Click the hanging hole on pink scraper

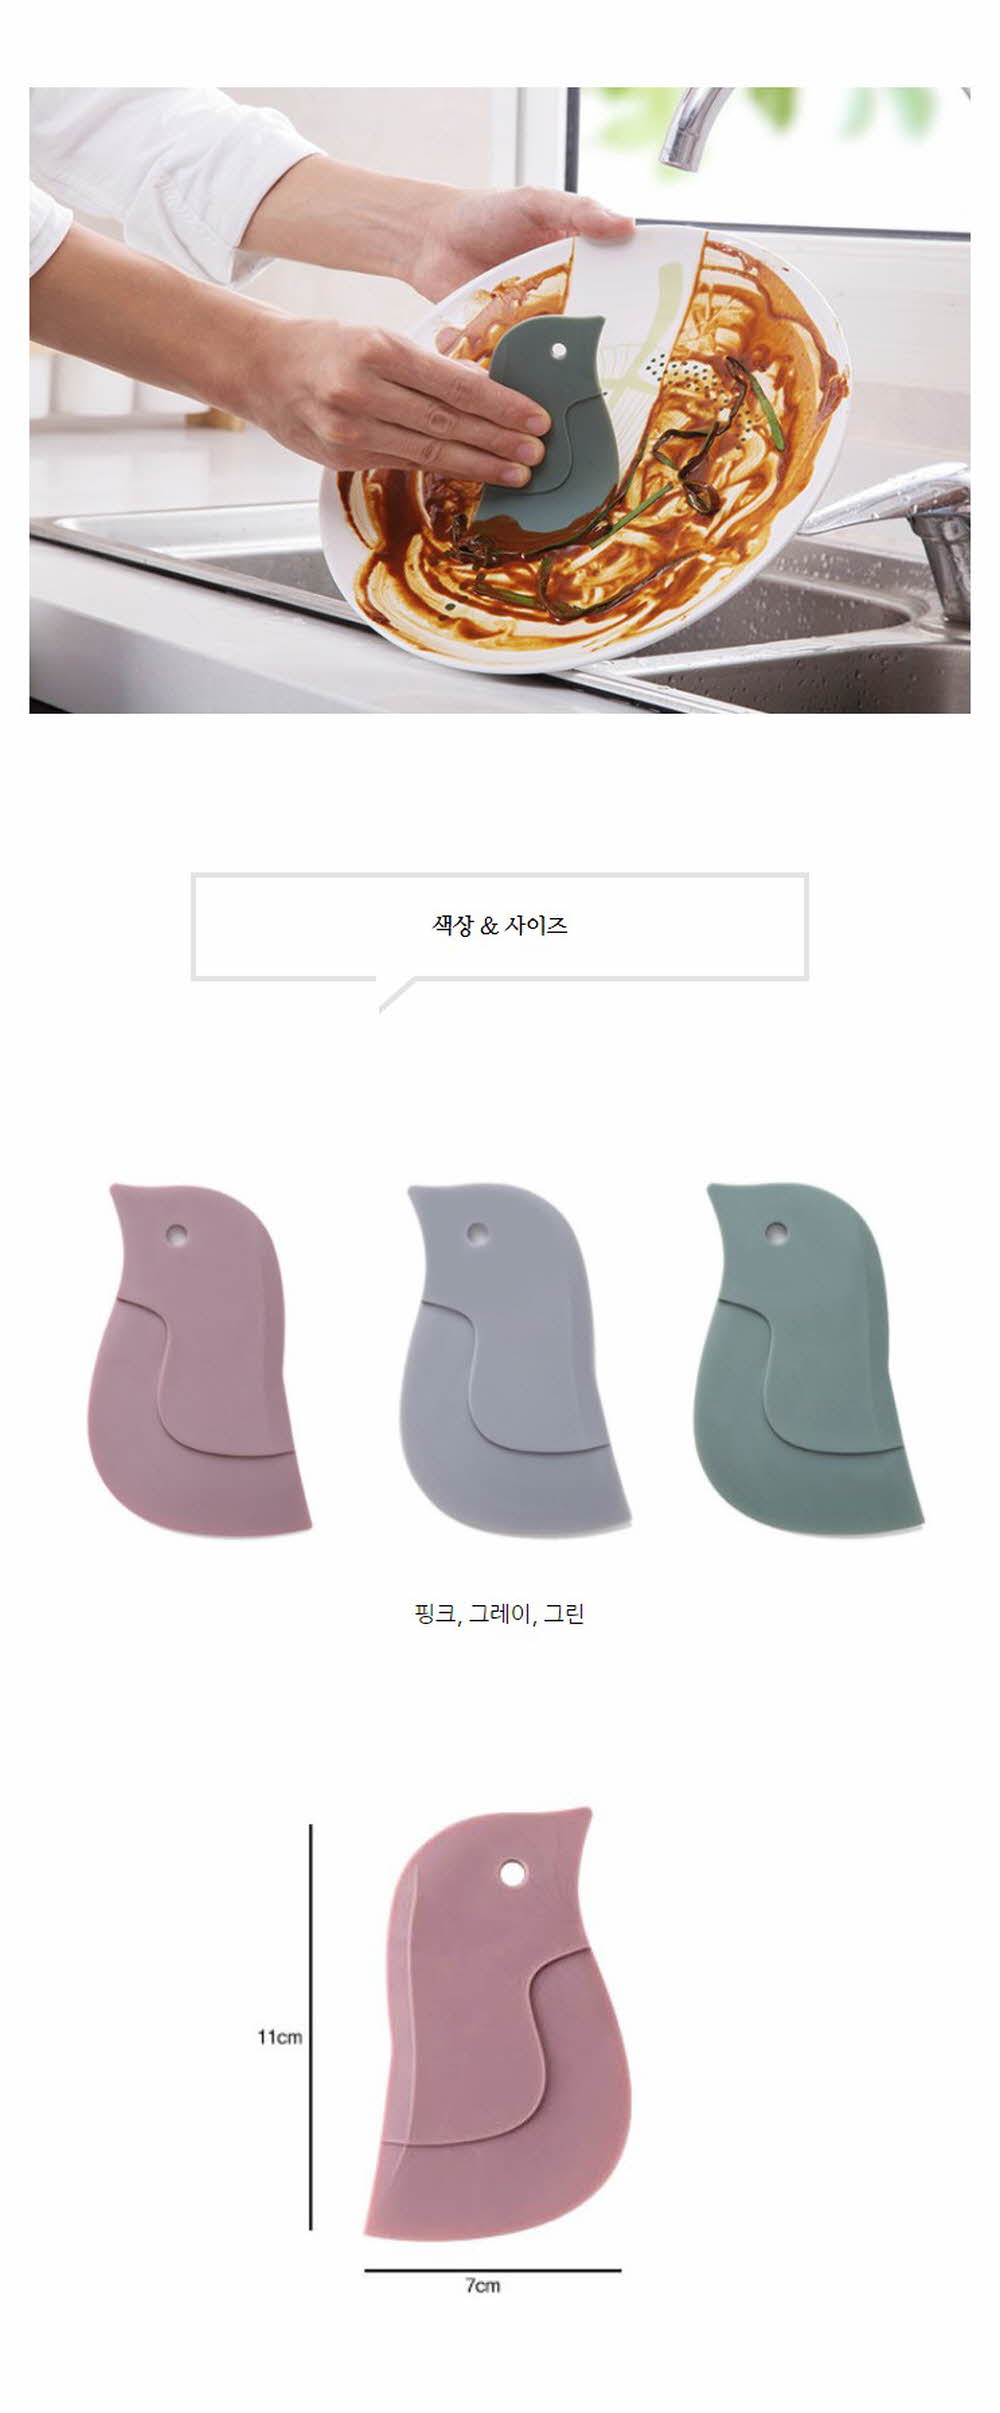[x=176, y=1236]
